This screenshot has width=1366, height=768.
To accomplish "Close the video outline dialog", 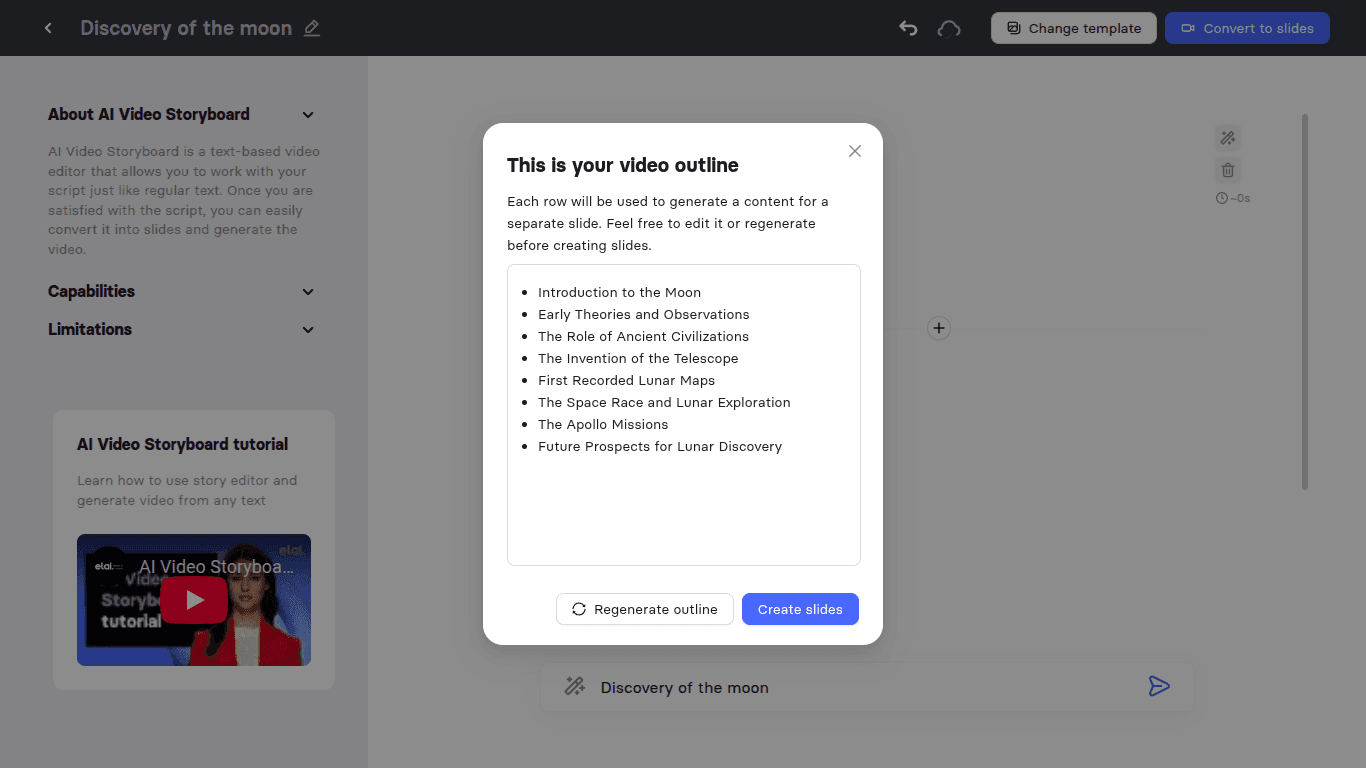I will (854, 151).
